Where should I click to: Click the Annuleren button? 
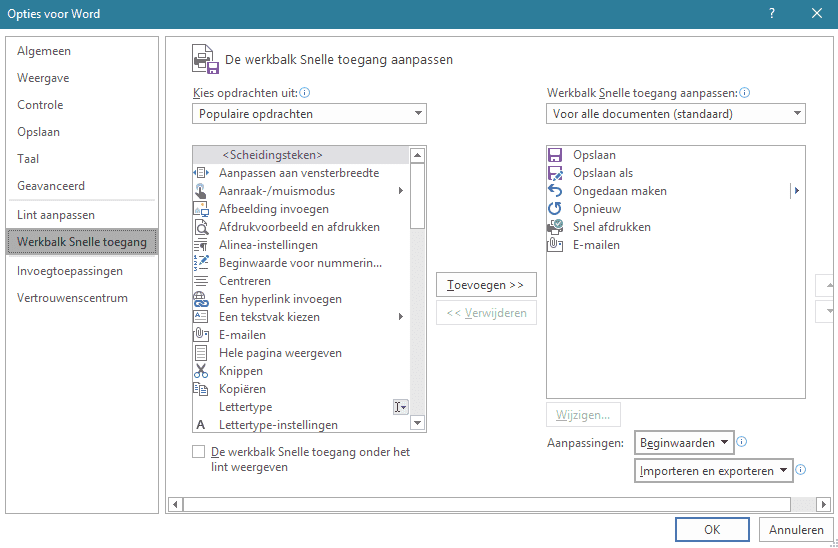796,529
